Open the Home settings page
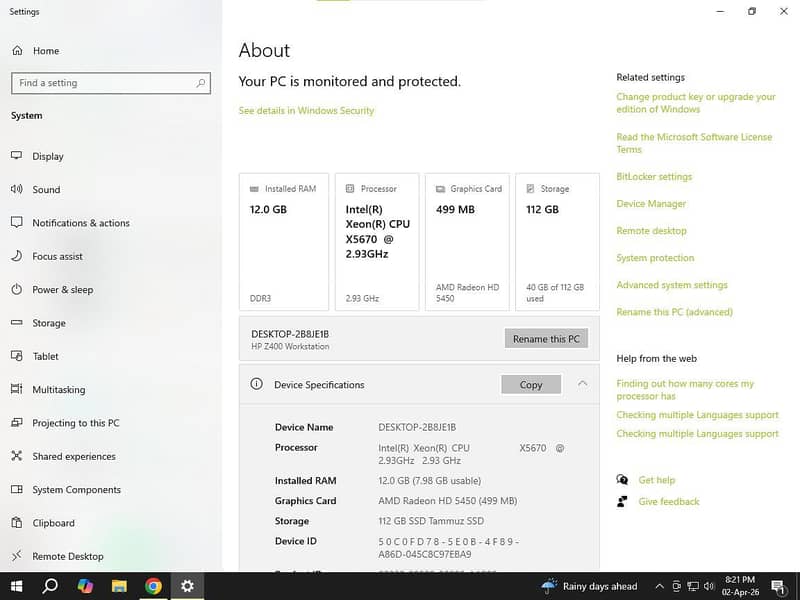800x600 pixels. (46, 51)
